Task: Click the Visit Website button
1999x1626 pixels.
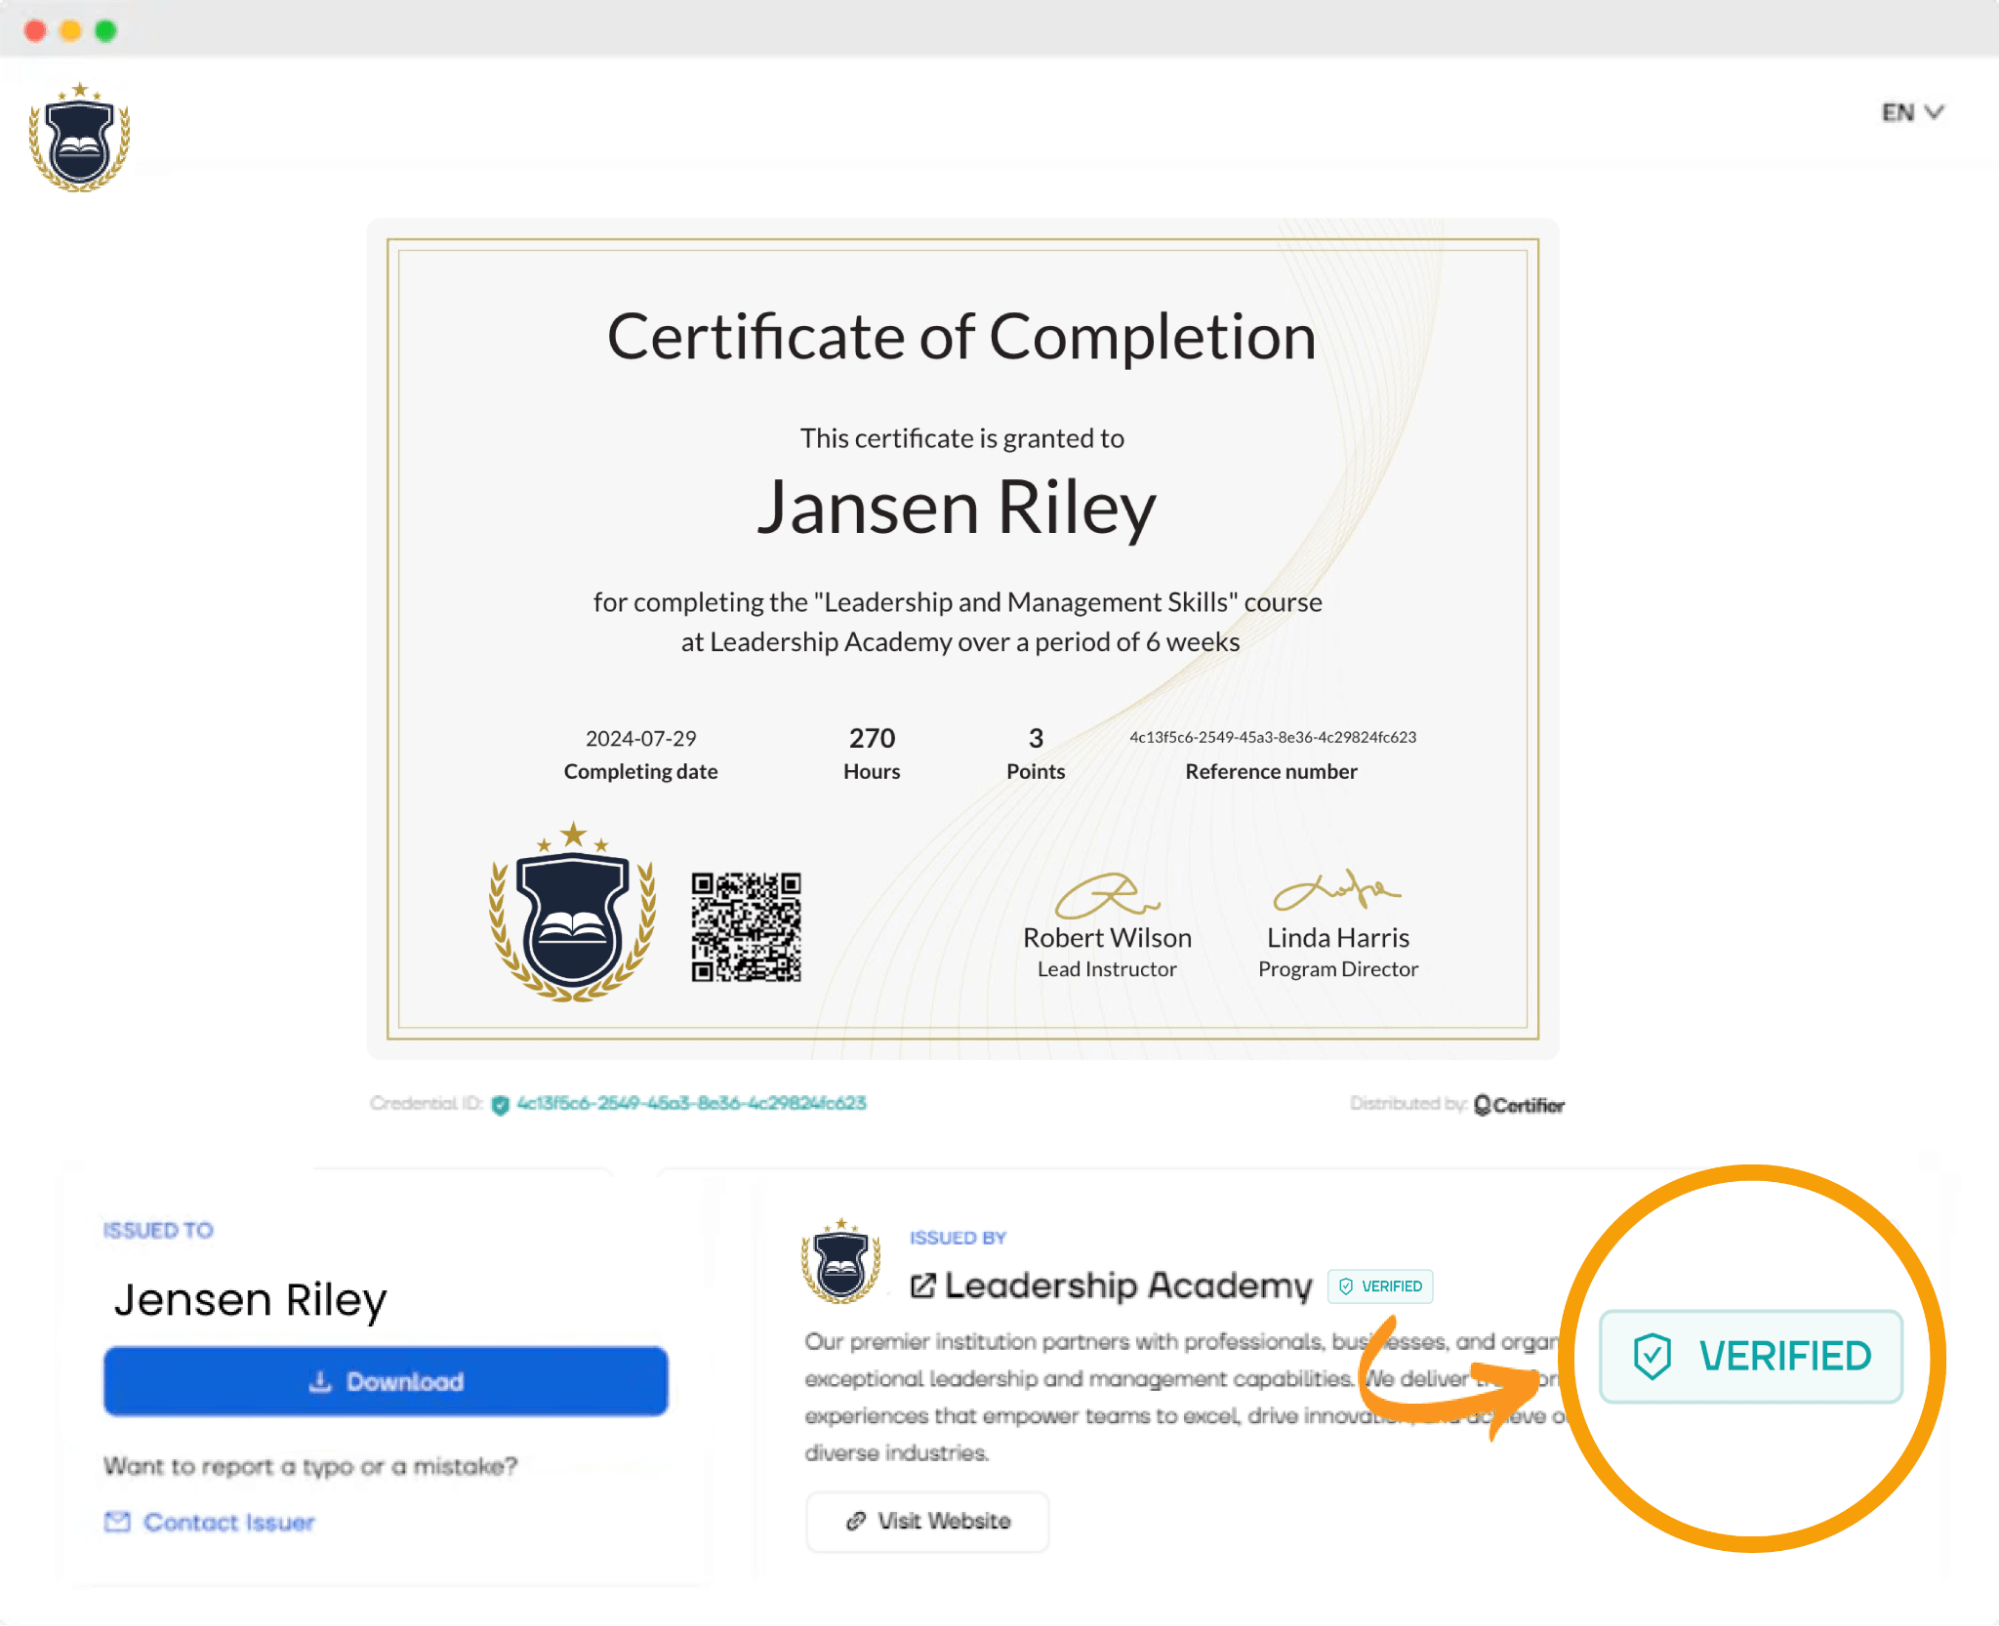Action: pos(927,1521)
